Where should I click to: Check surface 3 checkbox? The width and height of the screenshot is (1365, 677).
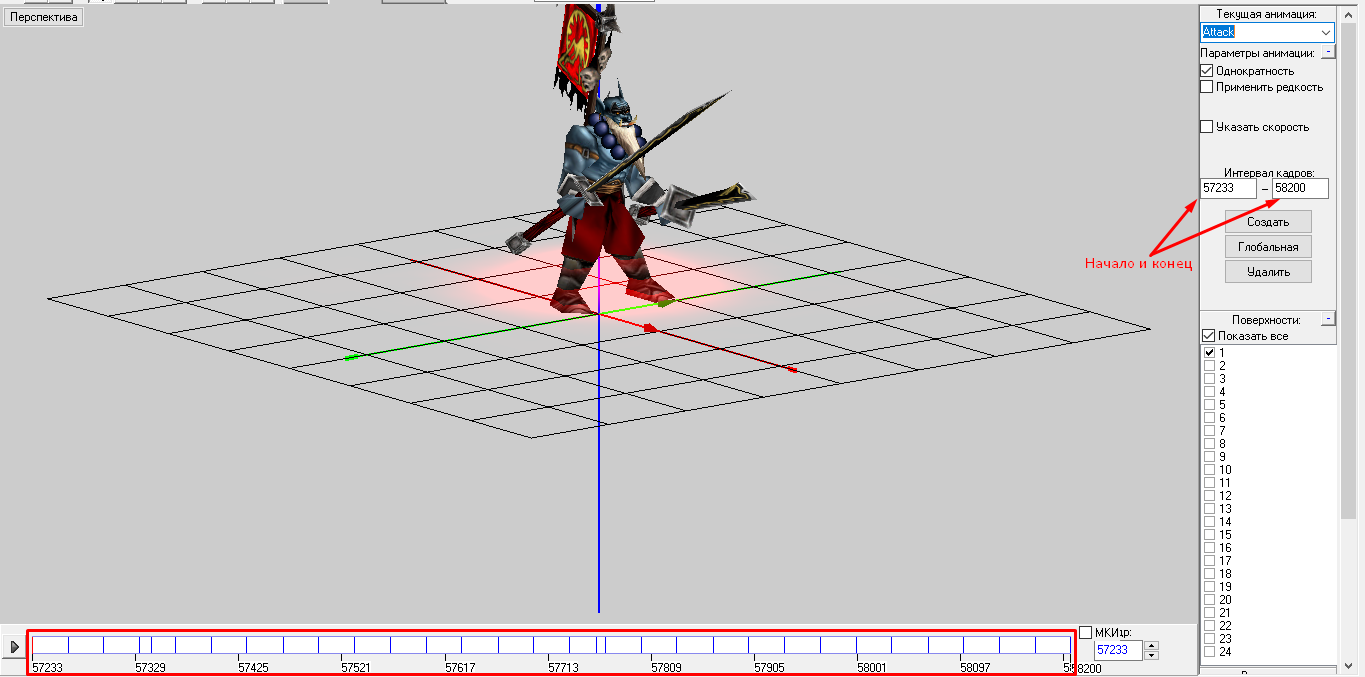(x=1209, y=379)
